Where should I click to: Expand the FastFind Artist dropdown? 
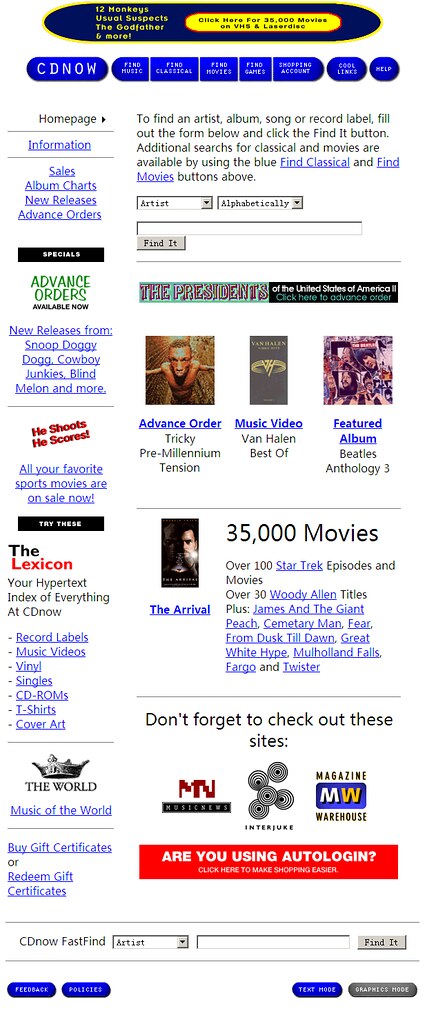pyautogui.click(x=151, y=942)
